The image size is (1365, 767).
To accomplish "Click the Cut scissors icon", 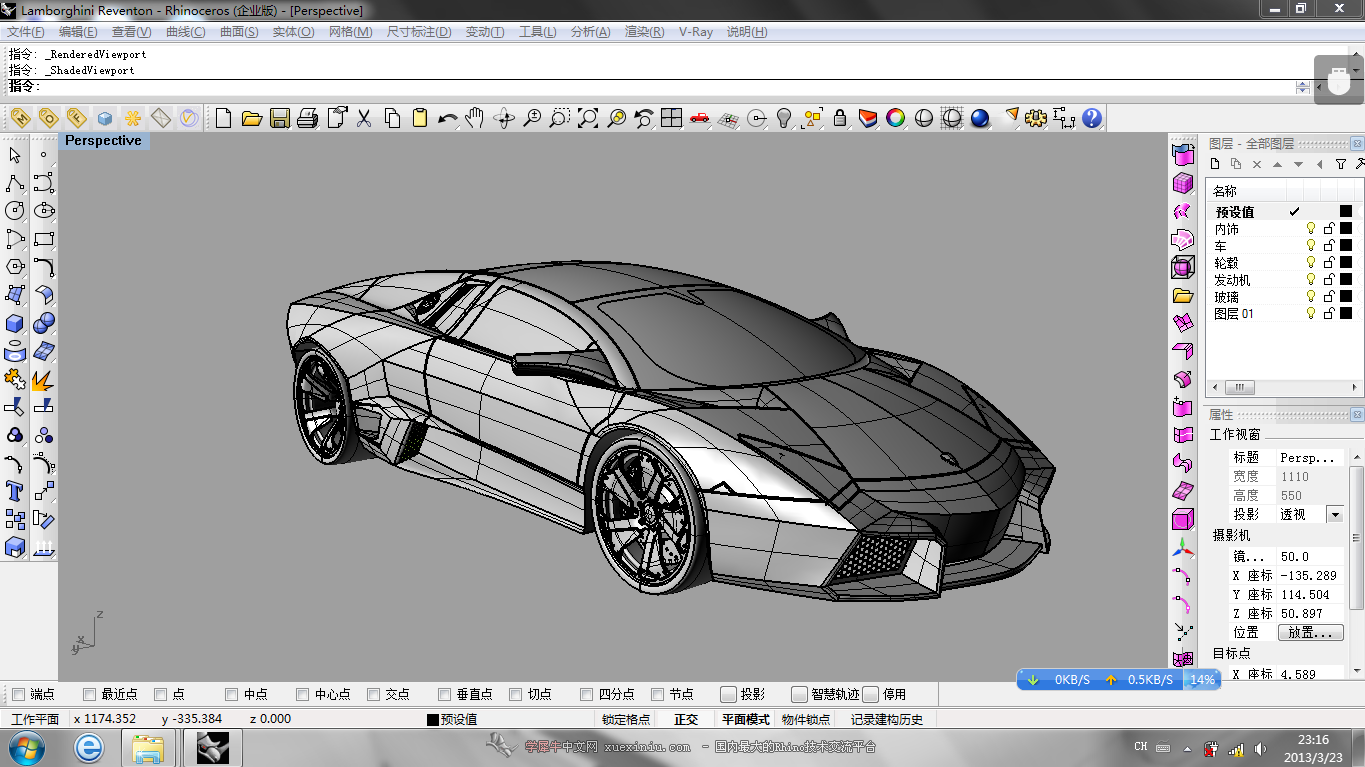I will 364,118.
